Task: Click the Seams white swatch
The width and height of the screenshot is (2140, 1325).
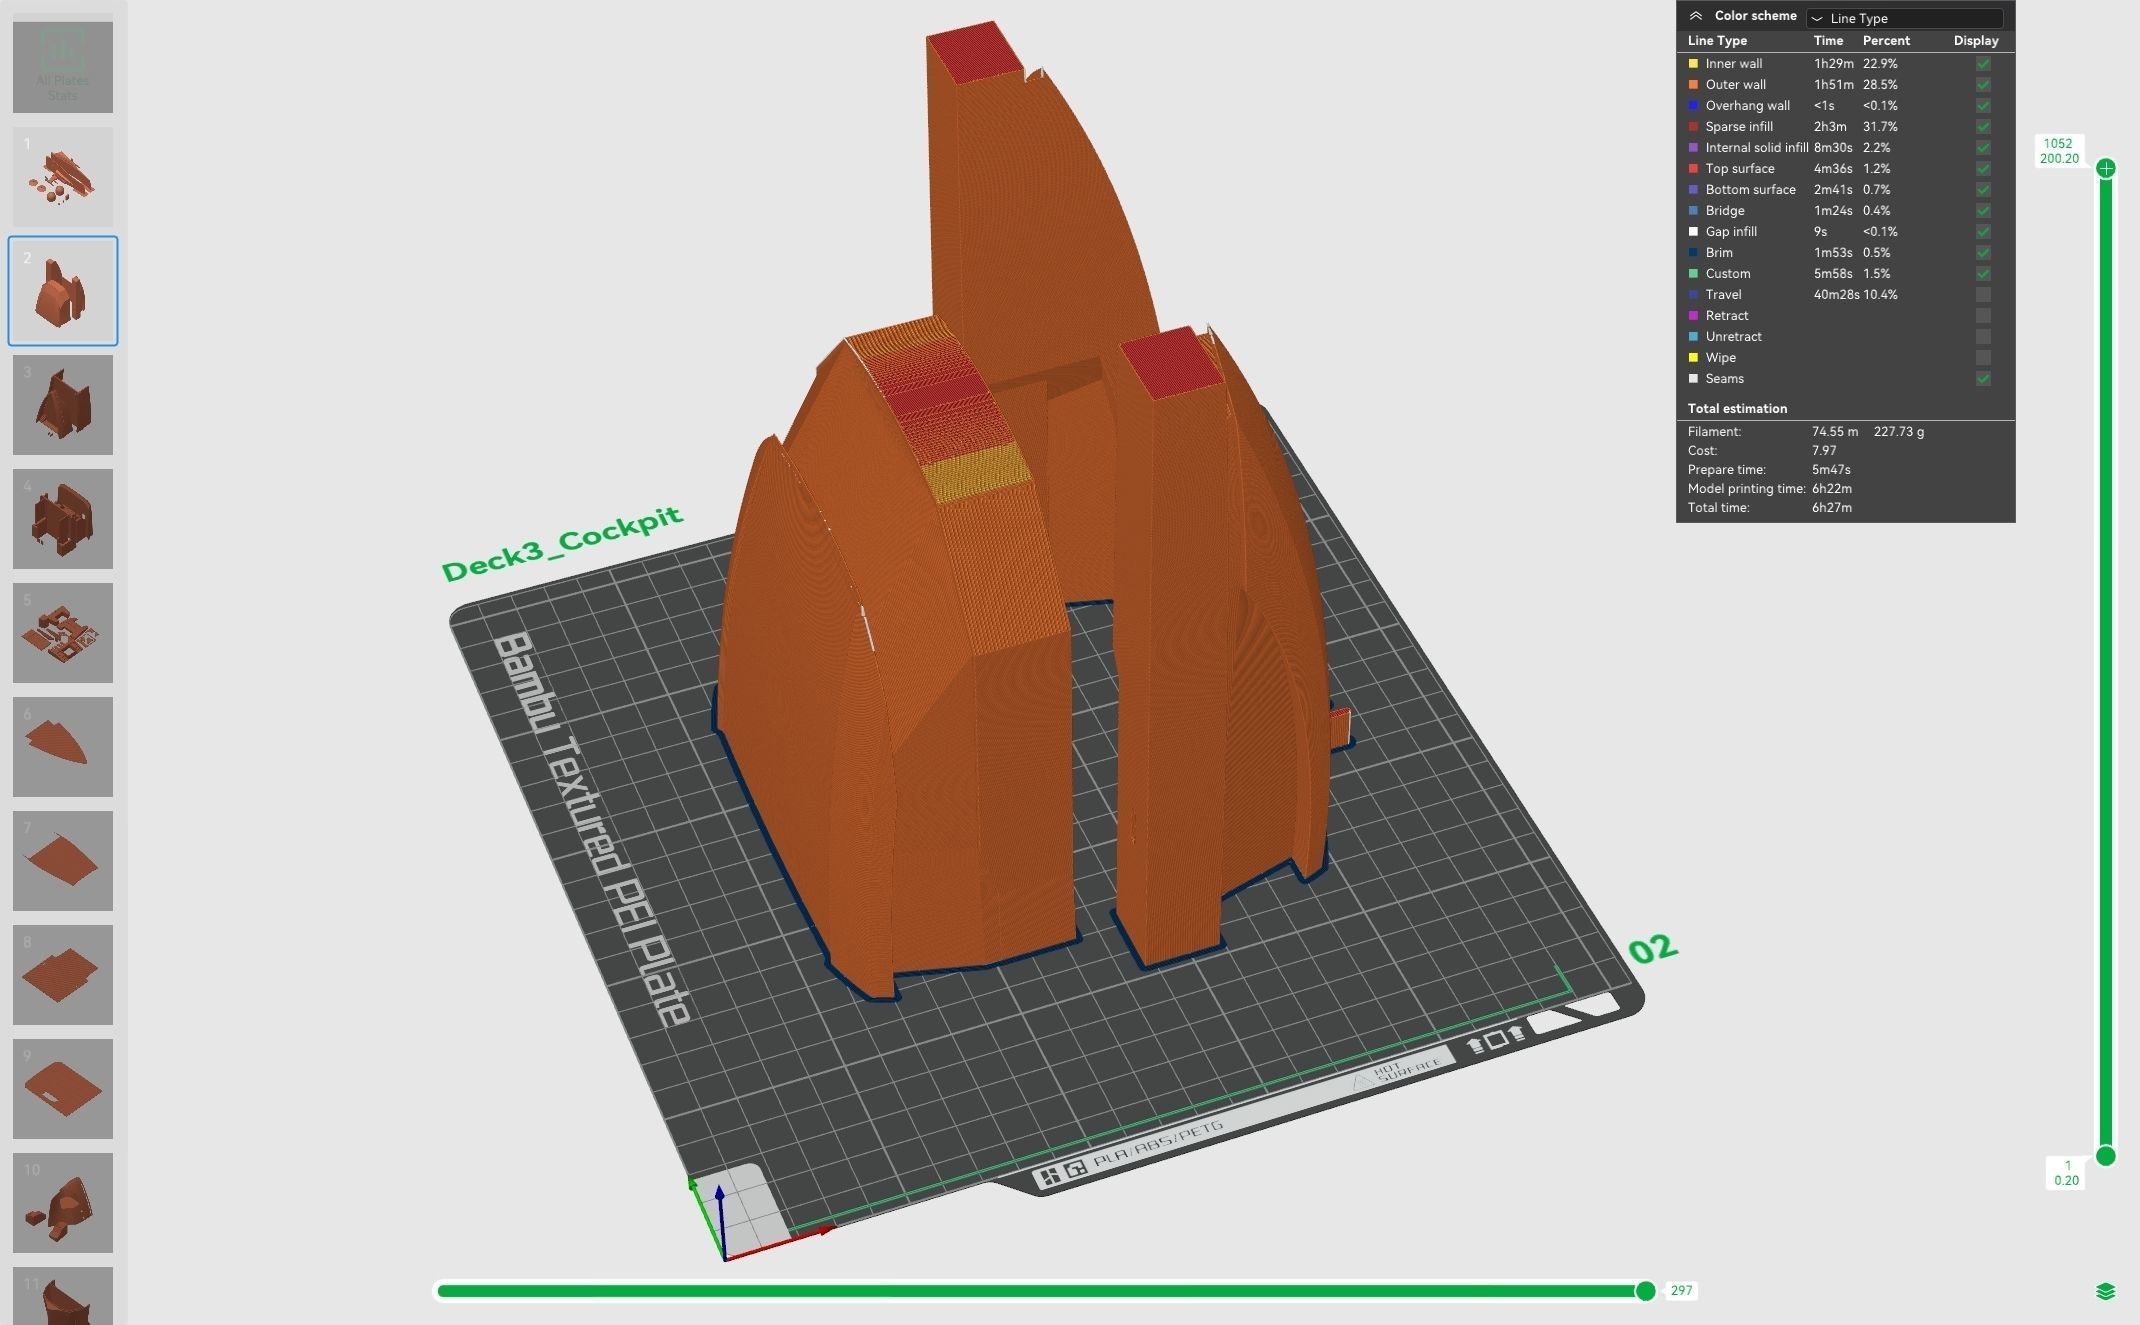Action: pos(1693,379)
